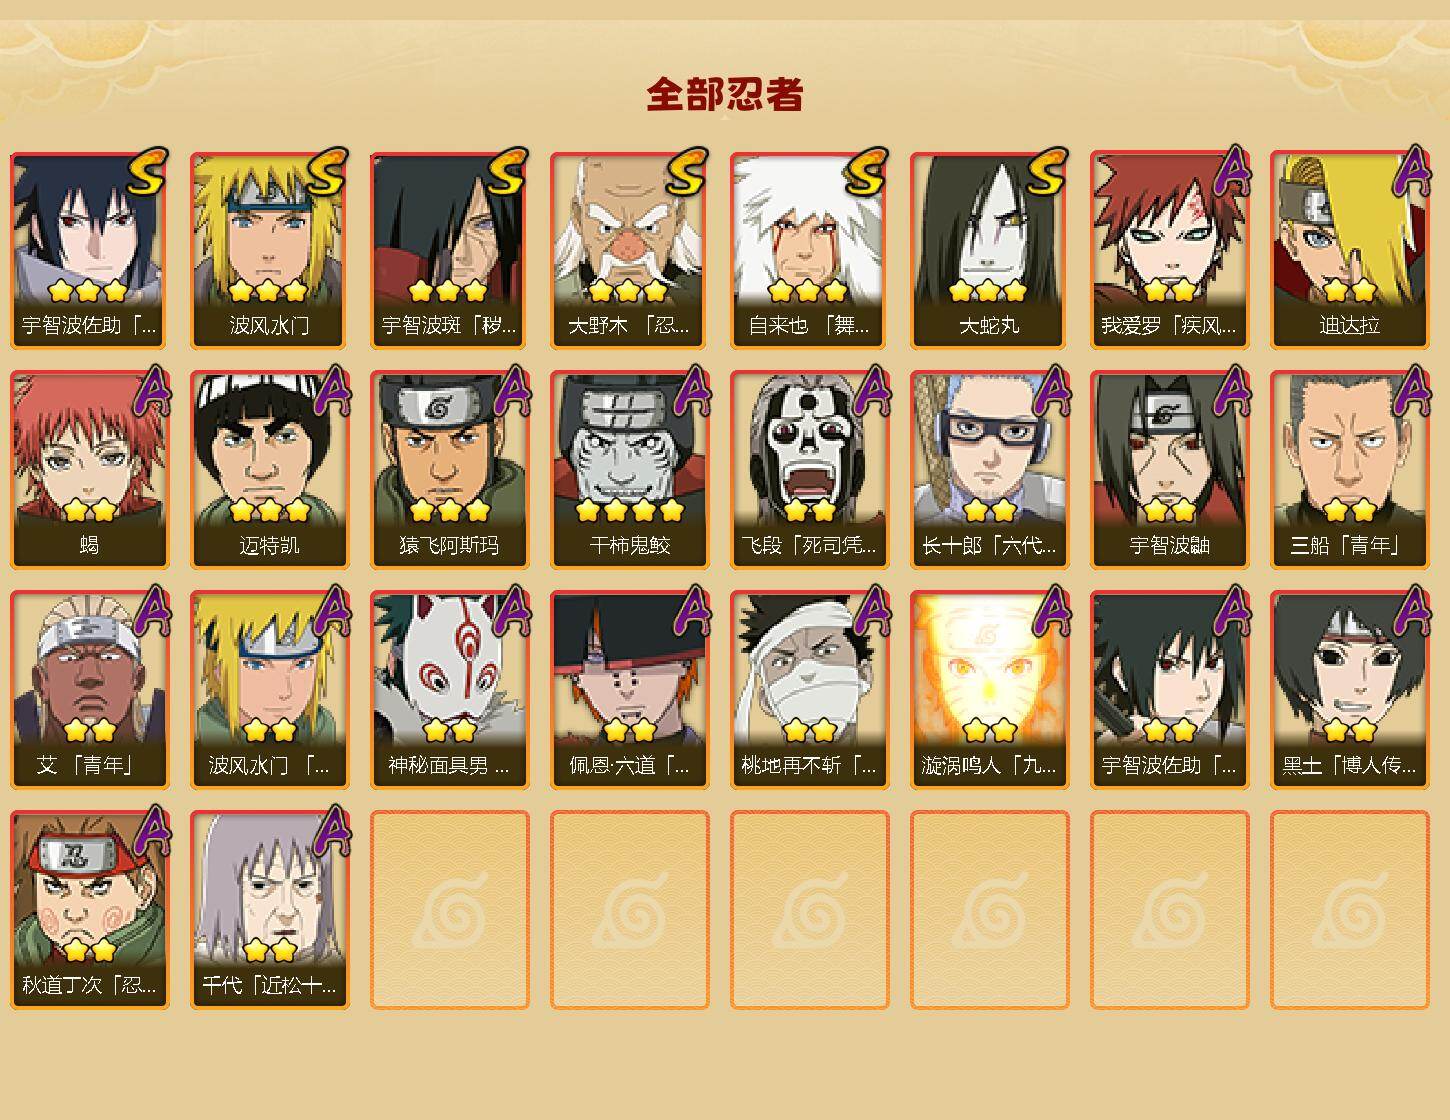
Task: Pick the 桃地再不斩 ninja card
Action: [809, 690]
